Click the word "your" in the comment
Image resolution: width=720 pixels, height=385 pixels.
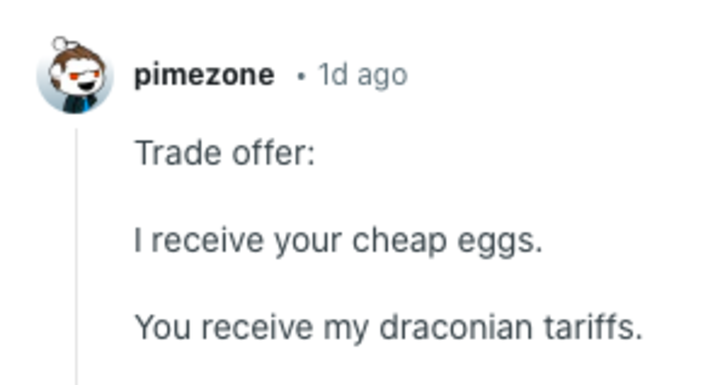(308, 242)
